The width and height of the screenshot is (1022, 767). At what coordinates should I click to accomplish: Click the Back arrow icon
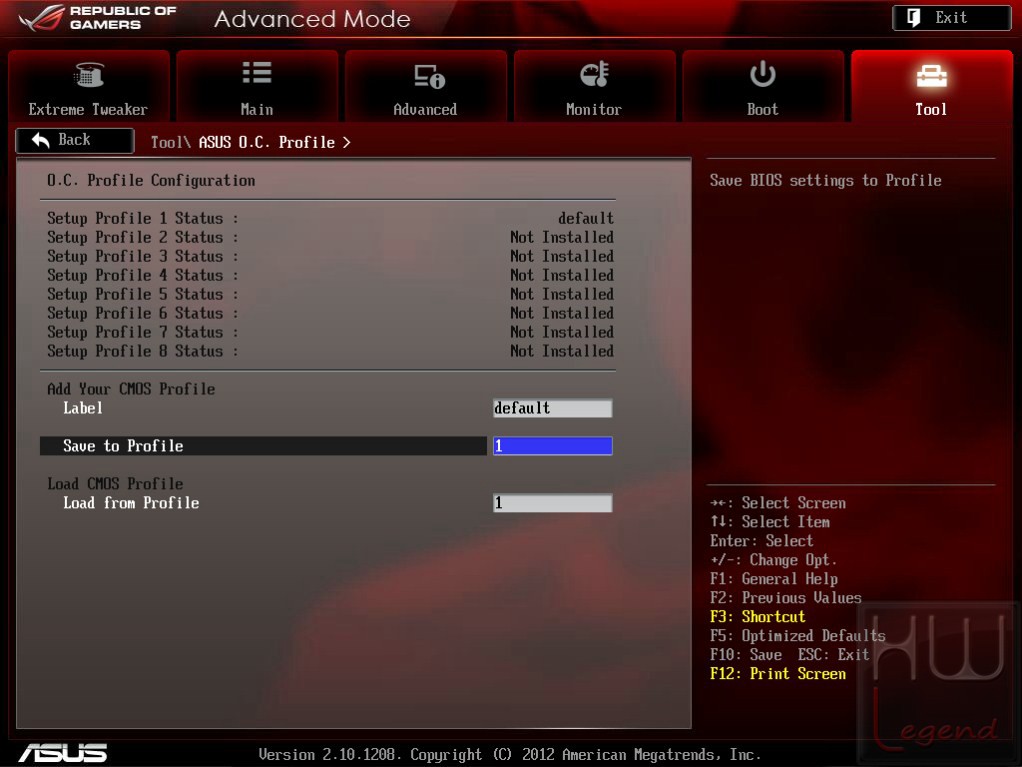point(40,140)
